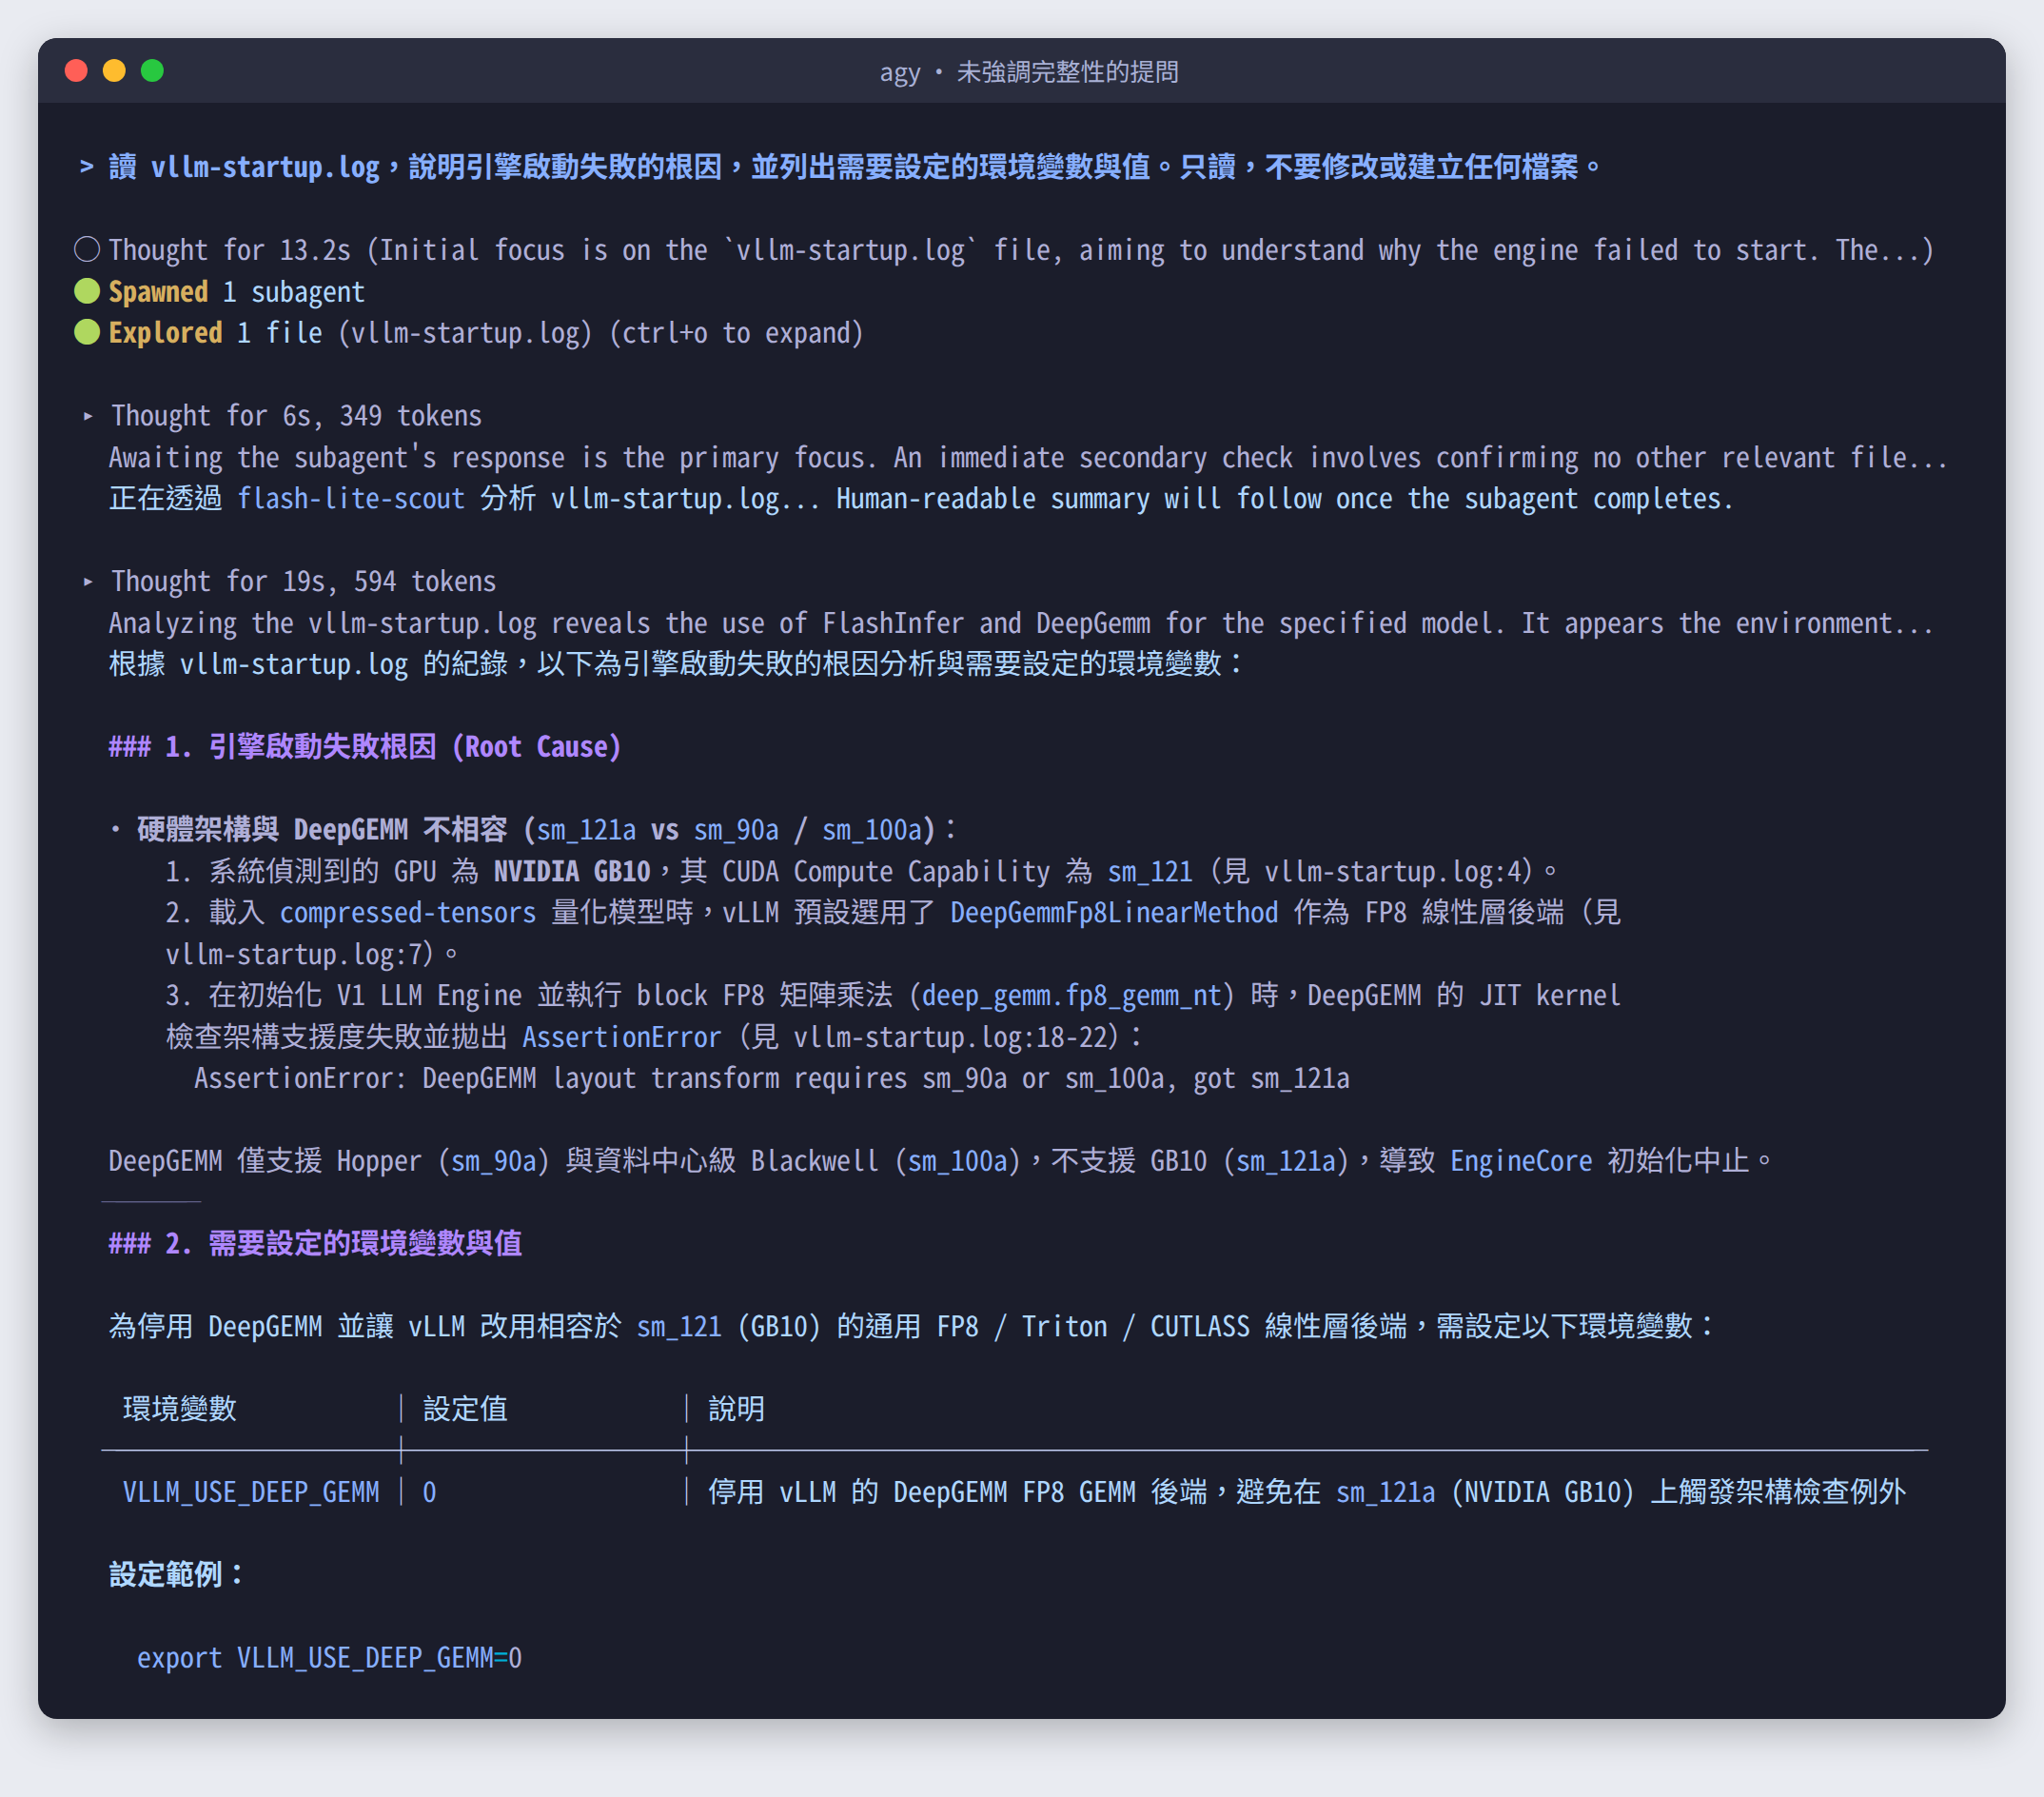Expand the 'Thought for 6s, 349 tokens' triangle
Screen dimensions: 2044x1797
pyautogui.click(x=88, y=416)
